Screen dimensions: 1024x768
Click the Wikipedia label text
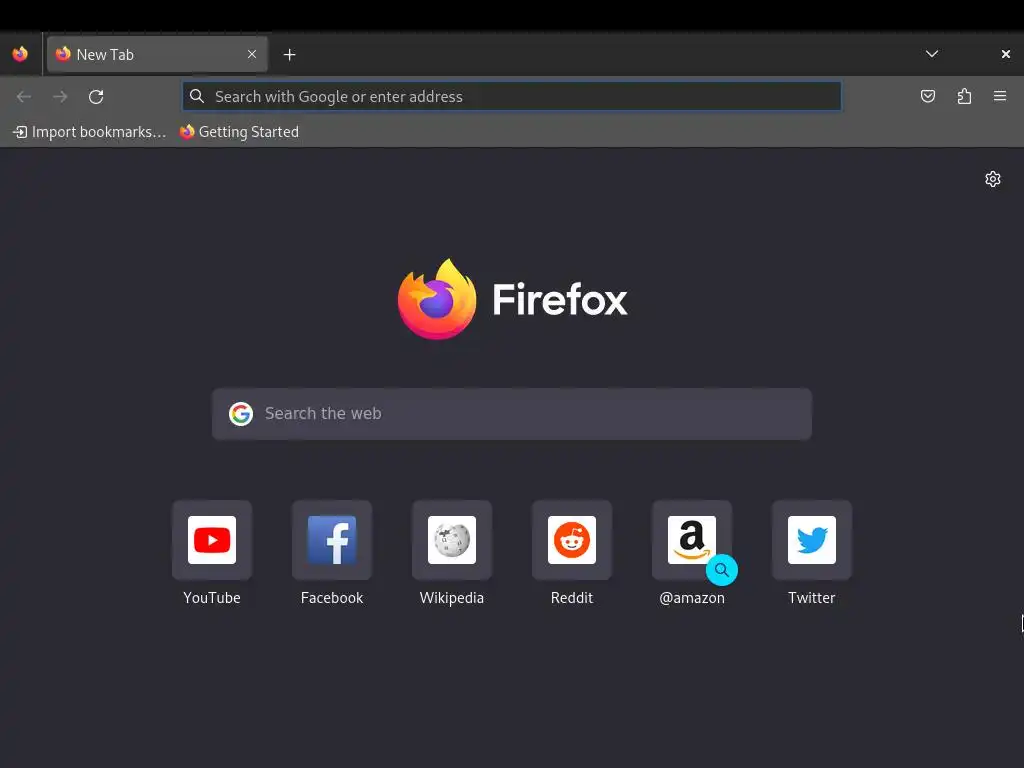click(x=452, y=598)
